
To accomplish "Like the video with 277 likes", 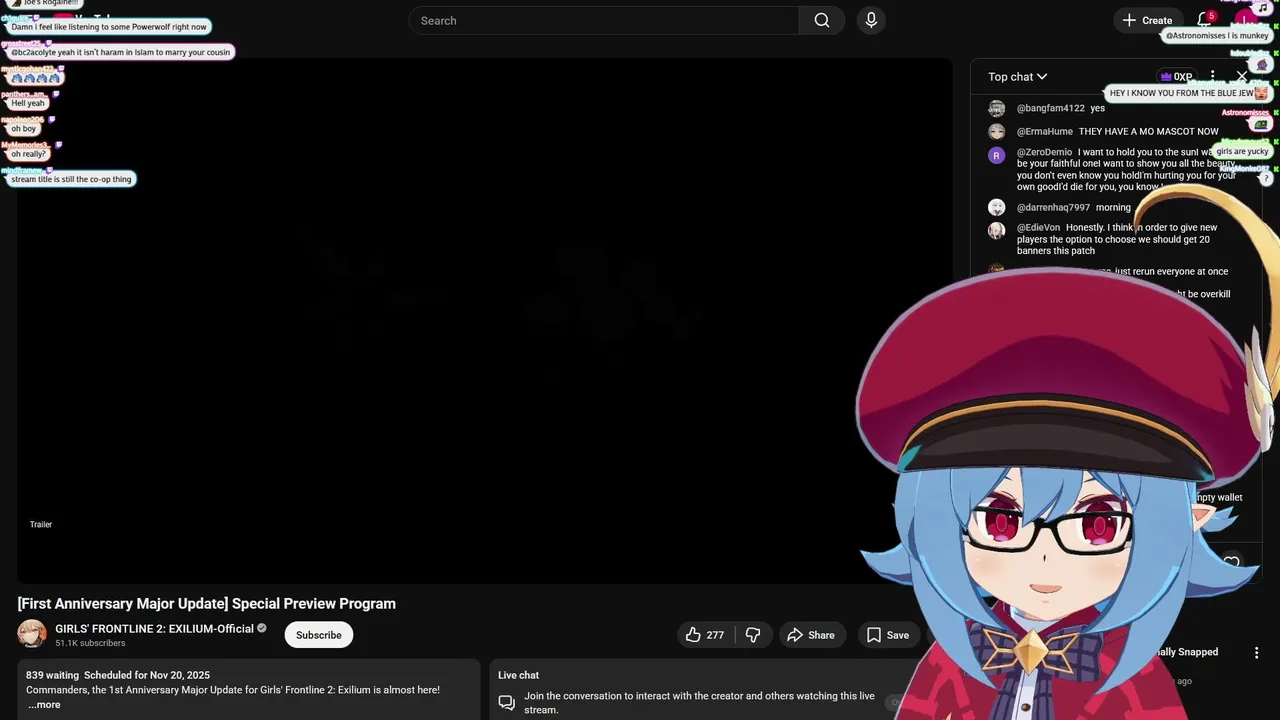I will tap(705, 635).
